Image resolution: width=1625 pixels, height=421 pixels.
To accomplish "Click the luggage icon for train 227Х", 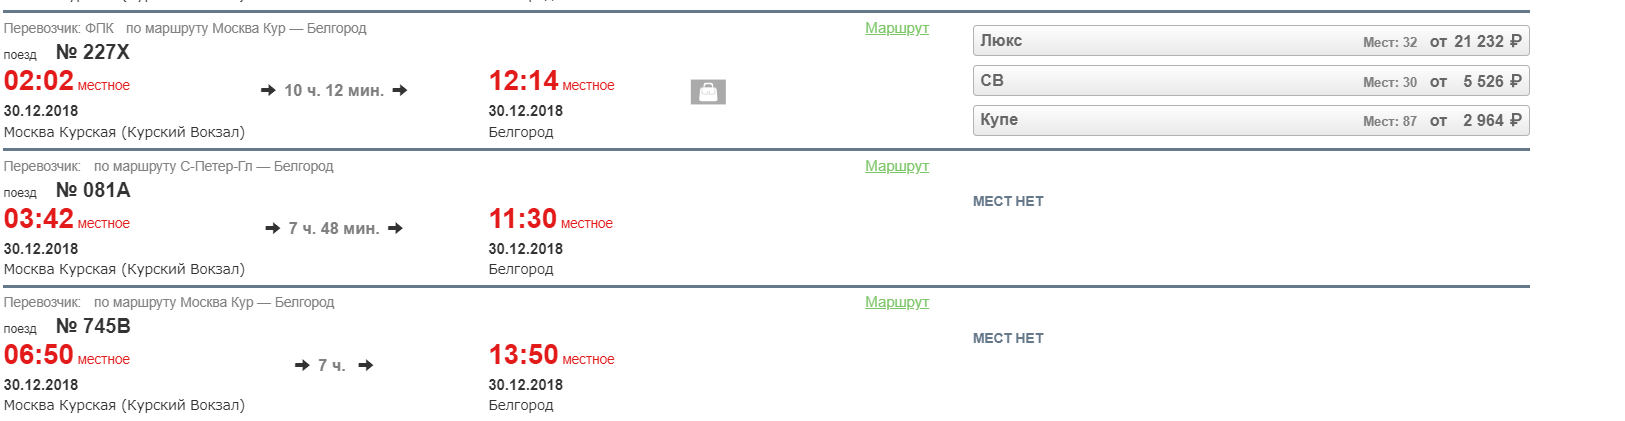I will 708,92.
